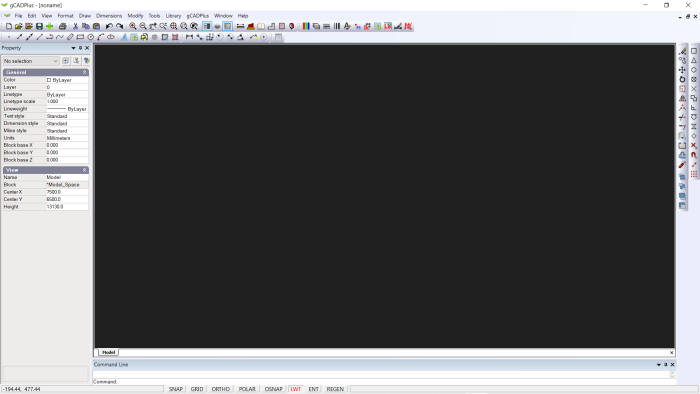
Task: Edit the view Height value field
Action: point(67,207)
